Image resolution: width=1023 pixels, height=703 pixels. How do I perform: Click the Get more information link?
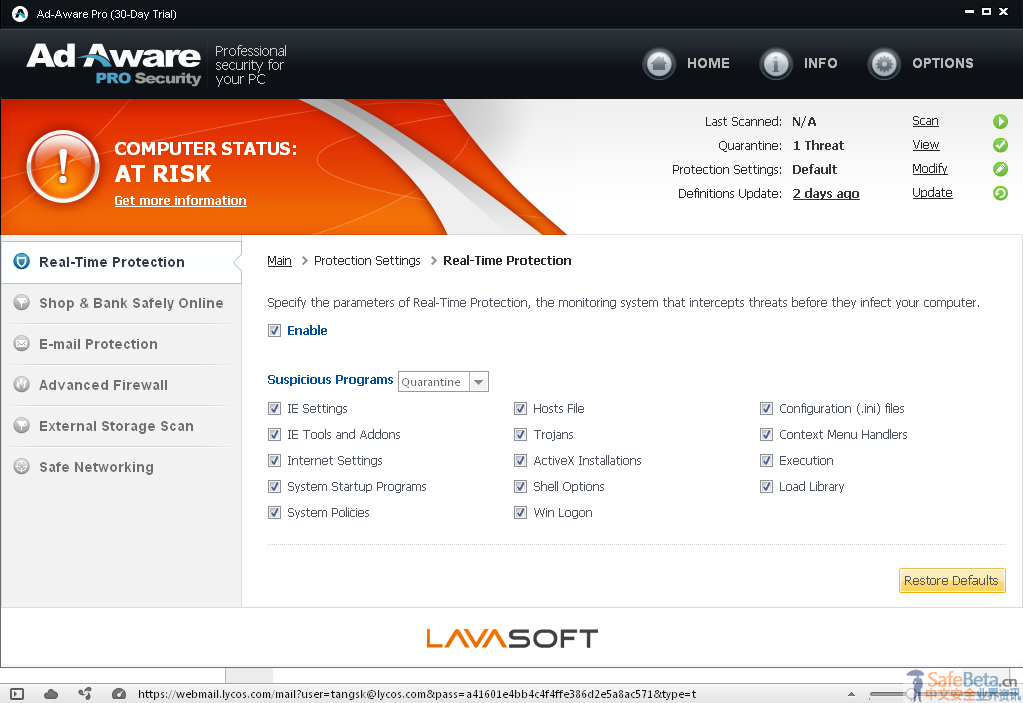pyautogui.click(x=180, y=201)
